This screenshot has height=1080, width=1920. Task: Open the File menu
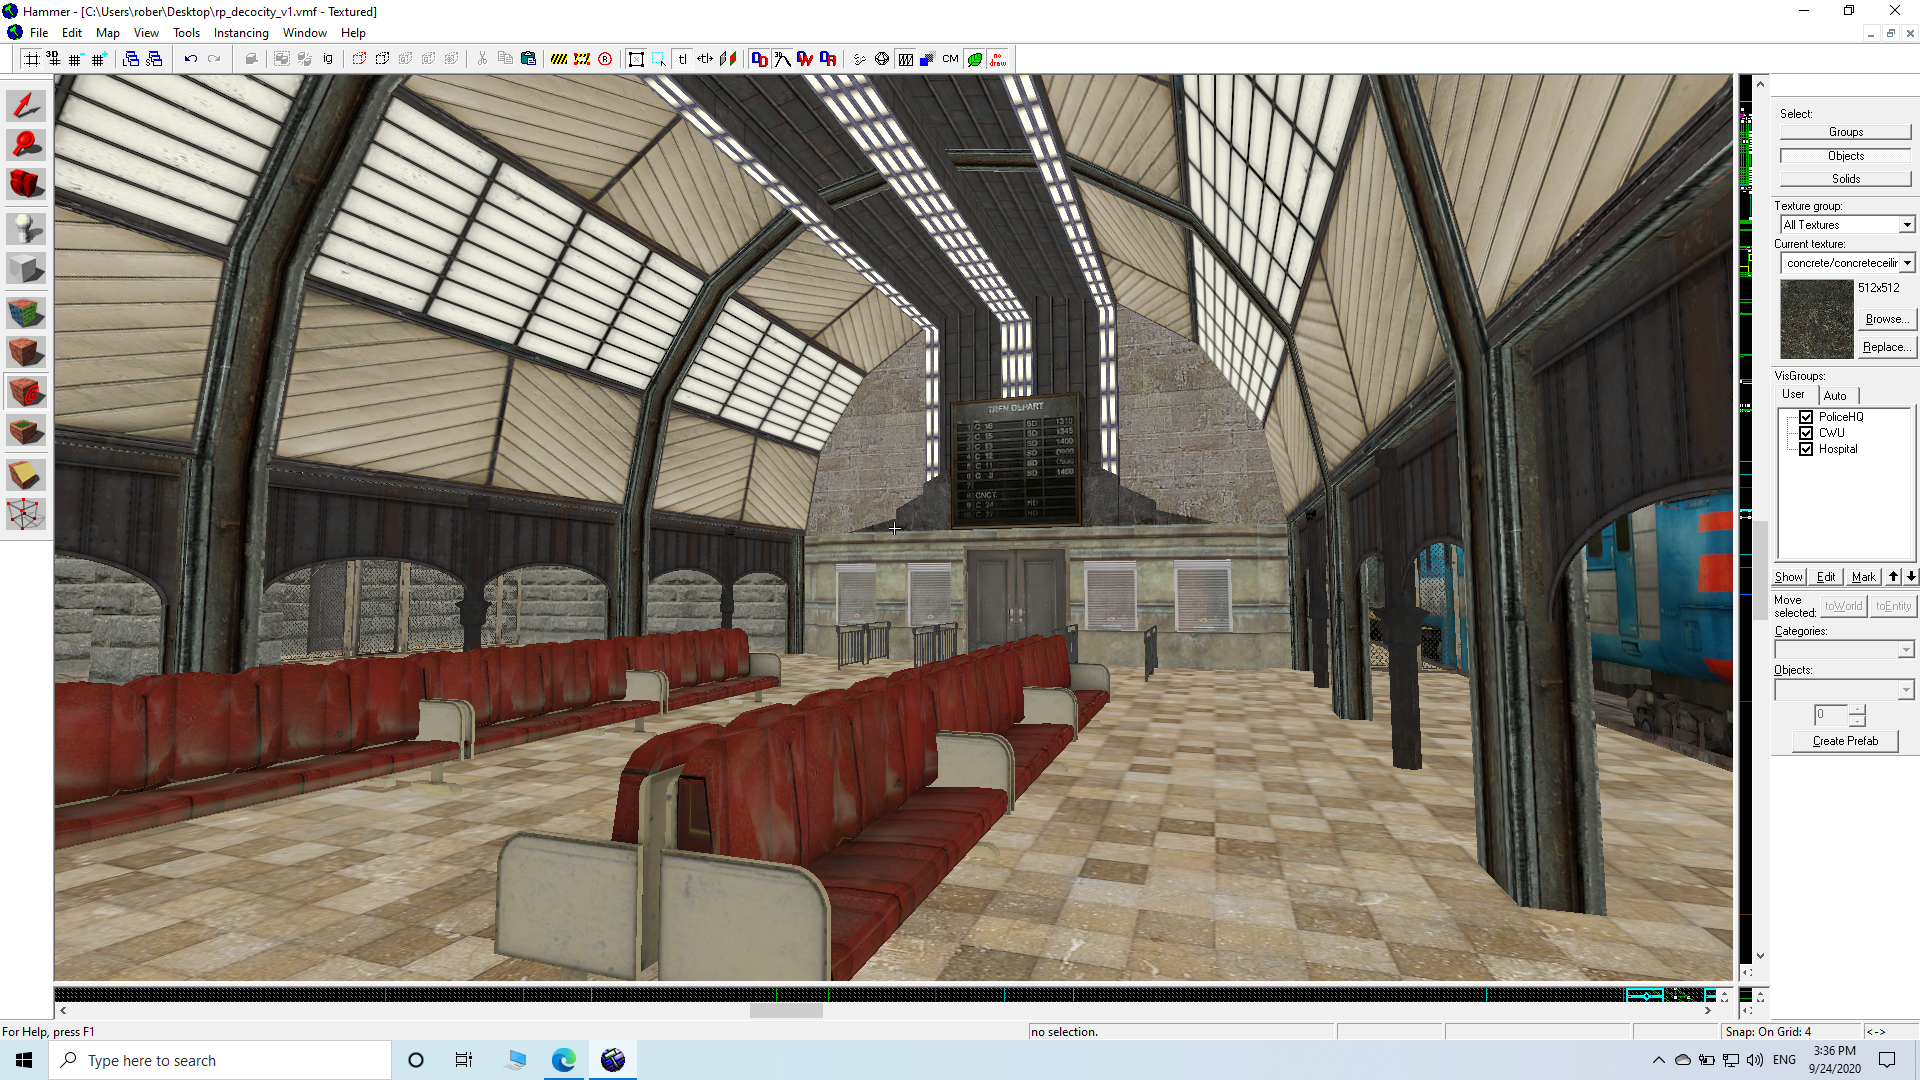[39, 33]
